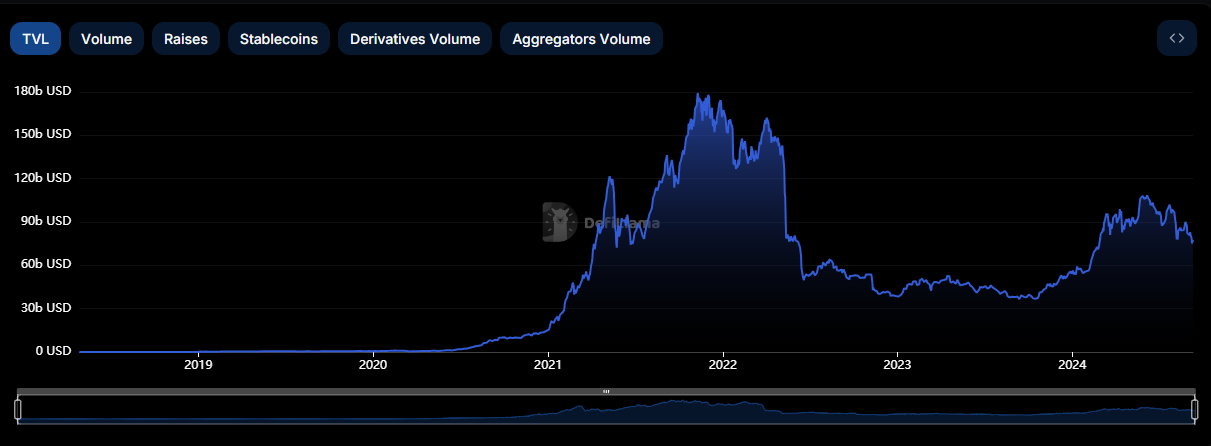Click the 90b USD axis label
1211x446 pixels.
pos(46,221)
